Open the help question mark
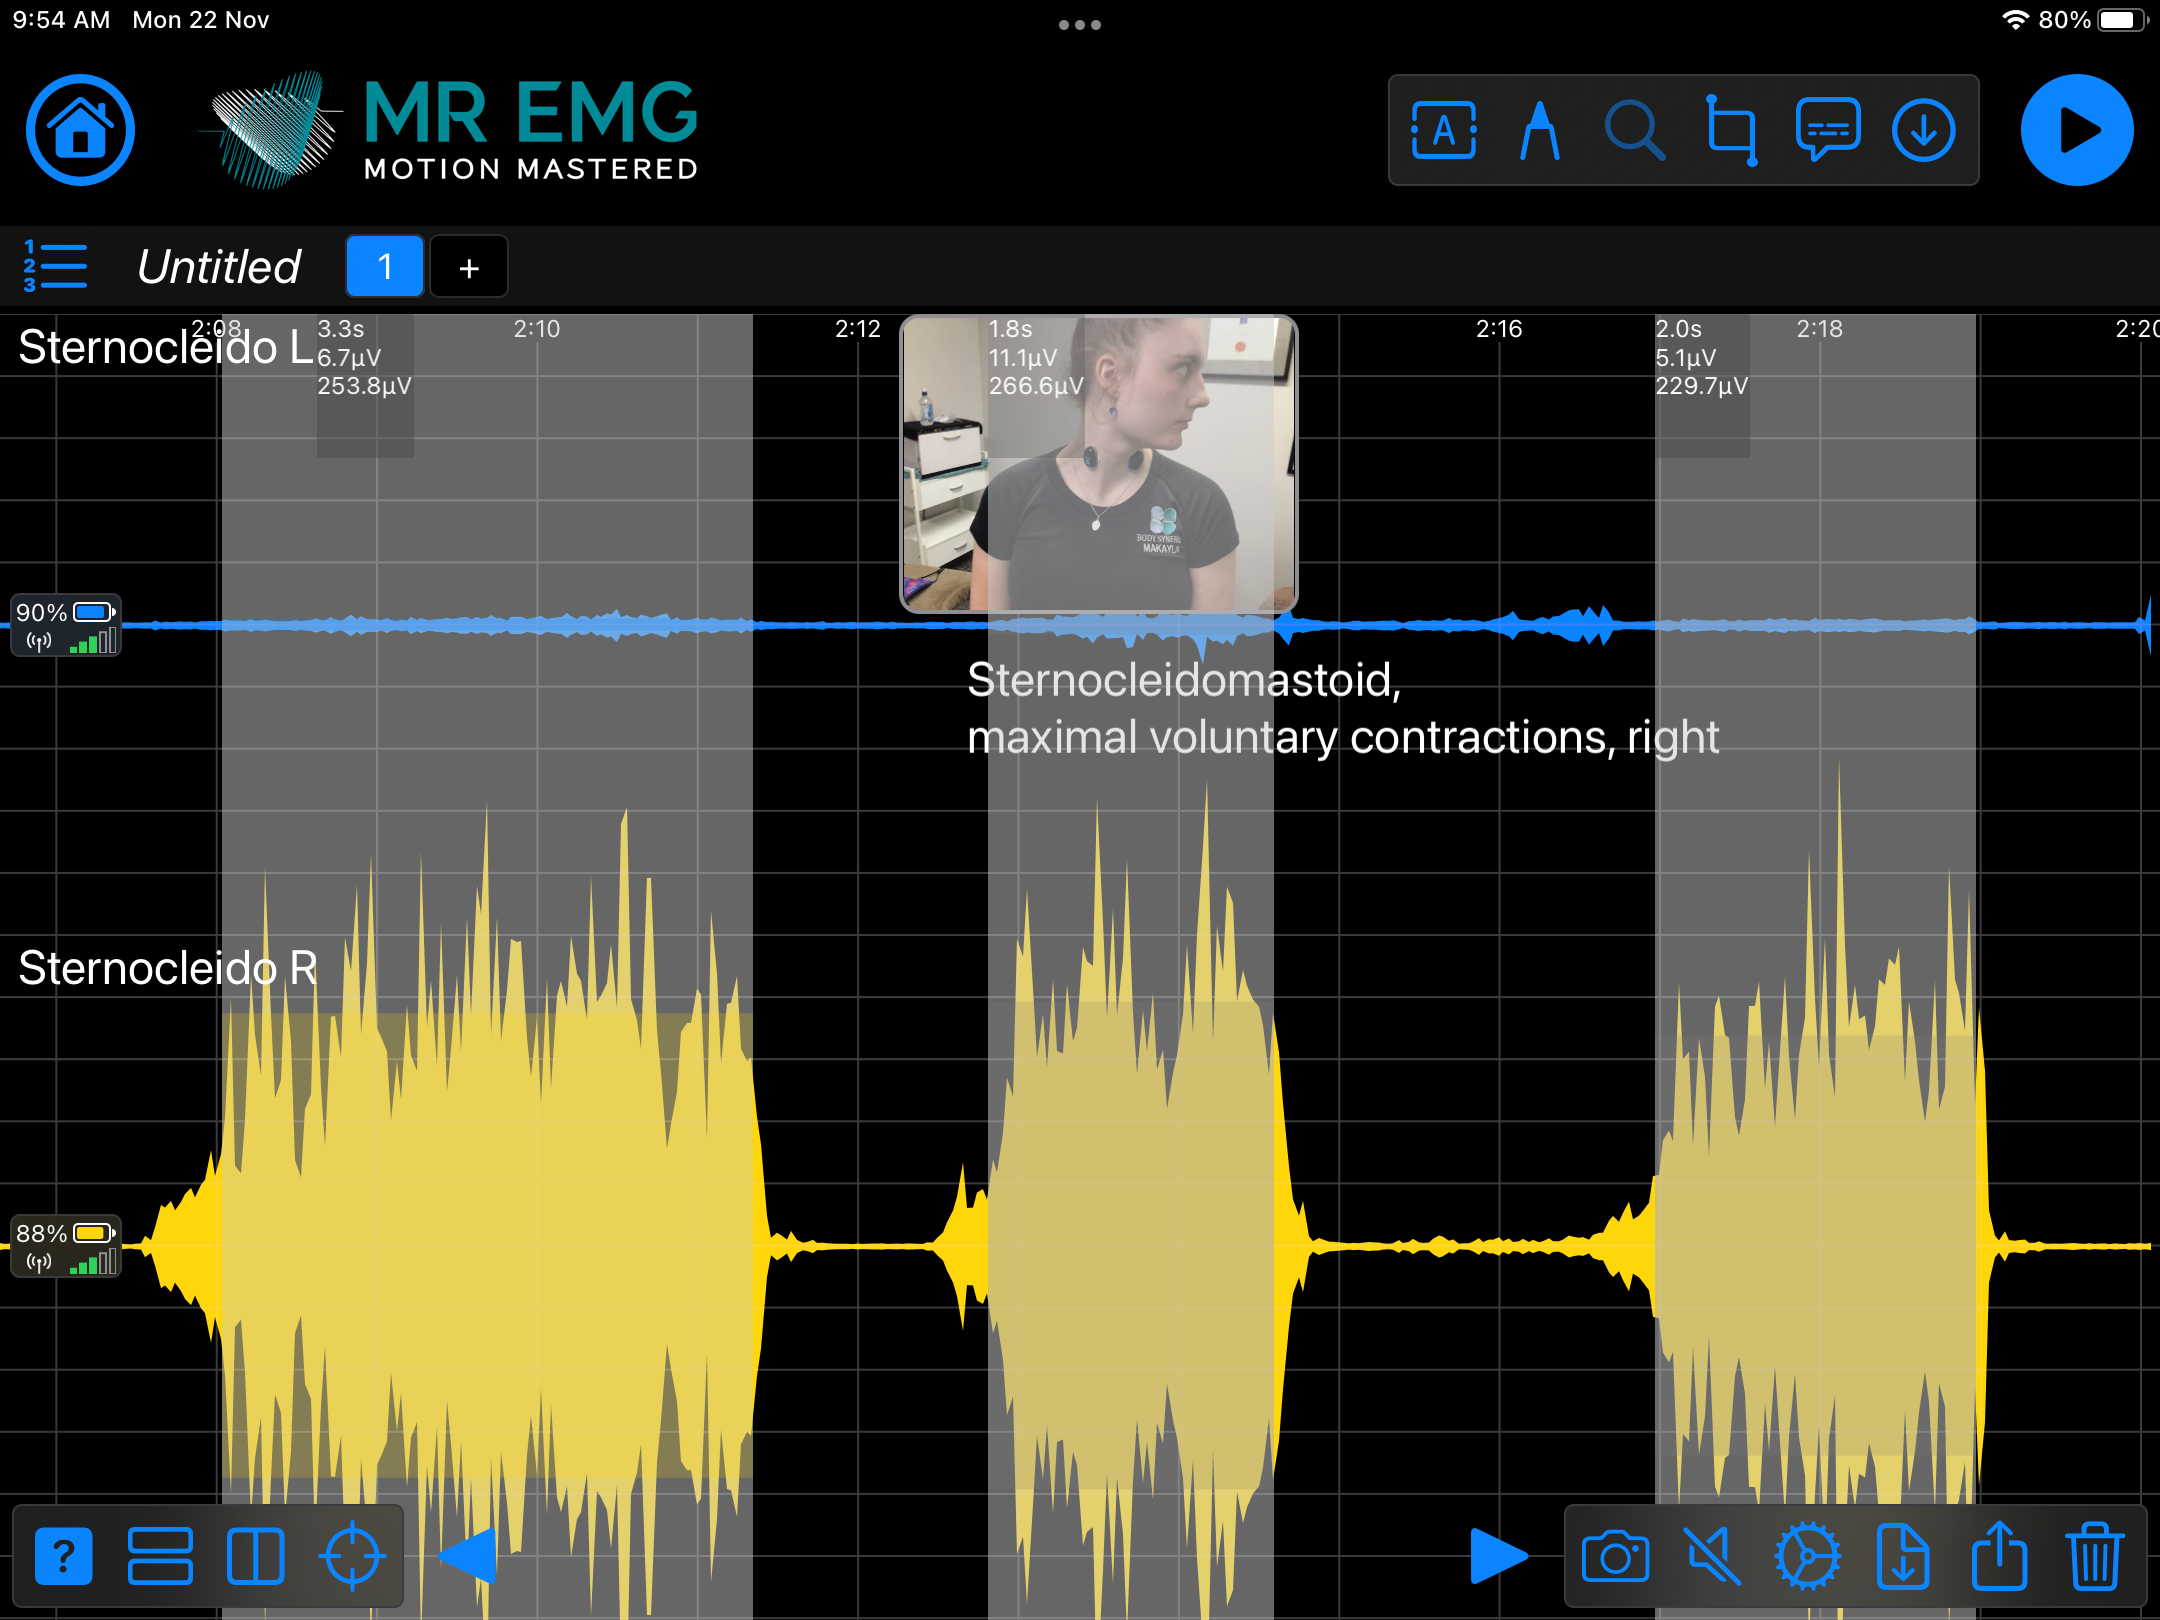The width and height of the screenshot is (2160, 1620). 64,1556
